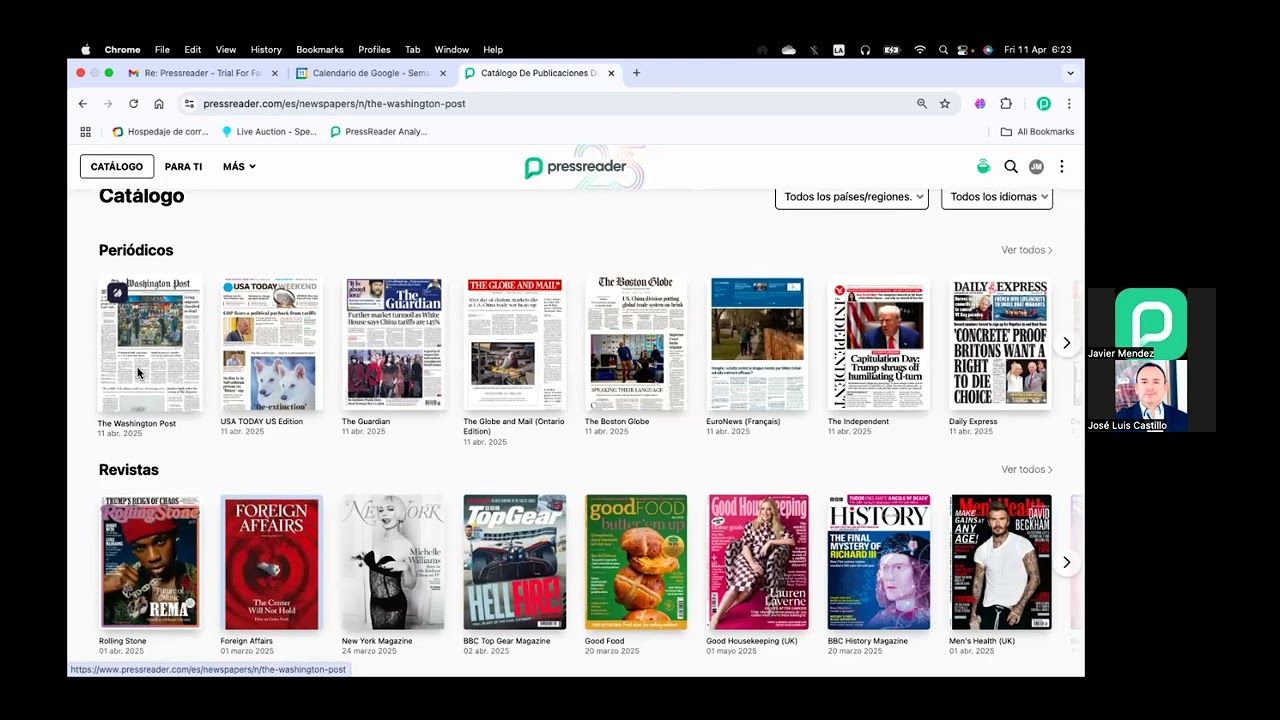Bookmark this page with star icon
Viewport: 1280px width, 720px height.
point(945,104)
